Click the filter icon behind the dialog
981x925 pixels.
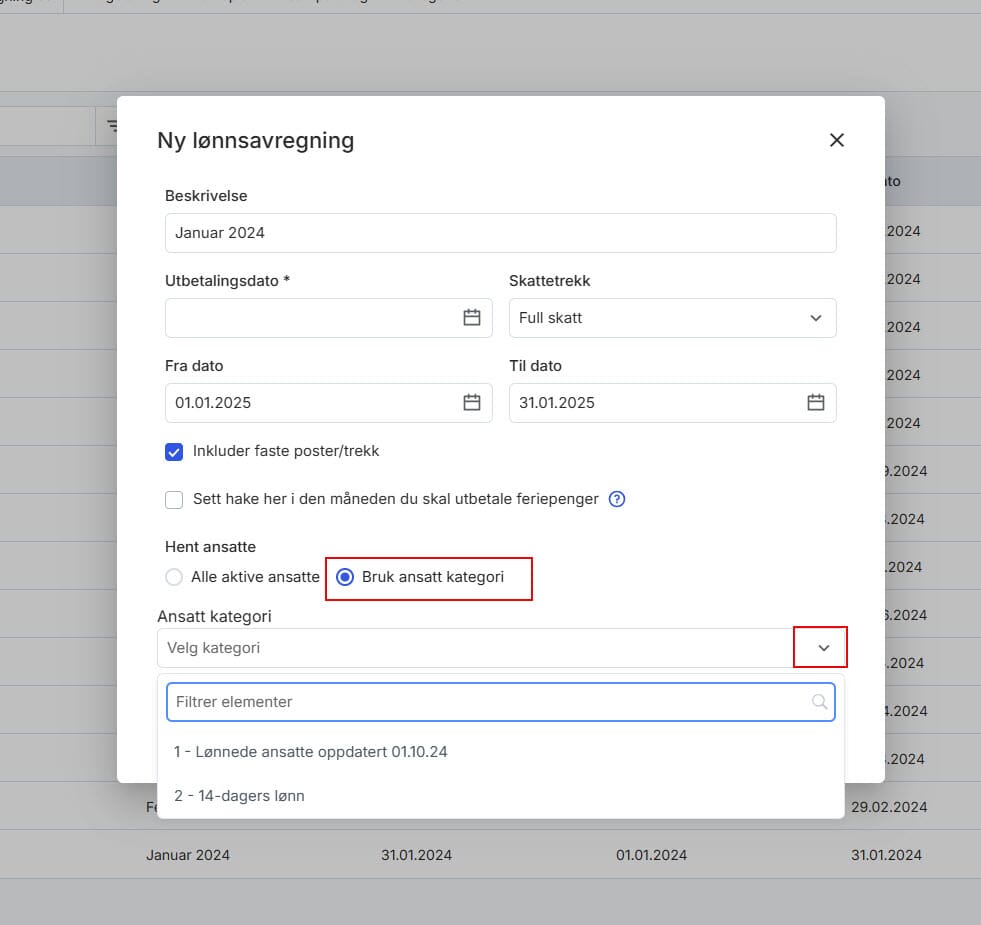112,126
